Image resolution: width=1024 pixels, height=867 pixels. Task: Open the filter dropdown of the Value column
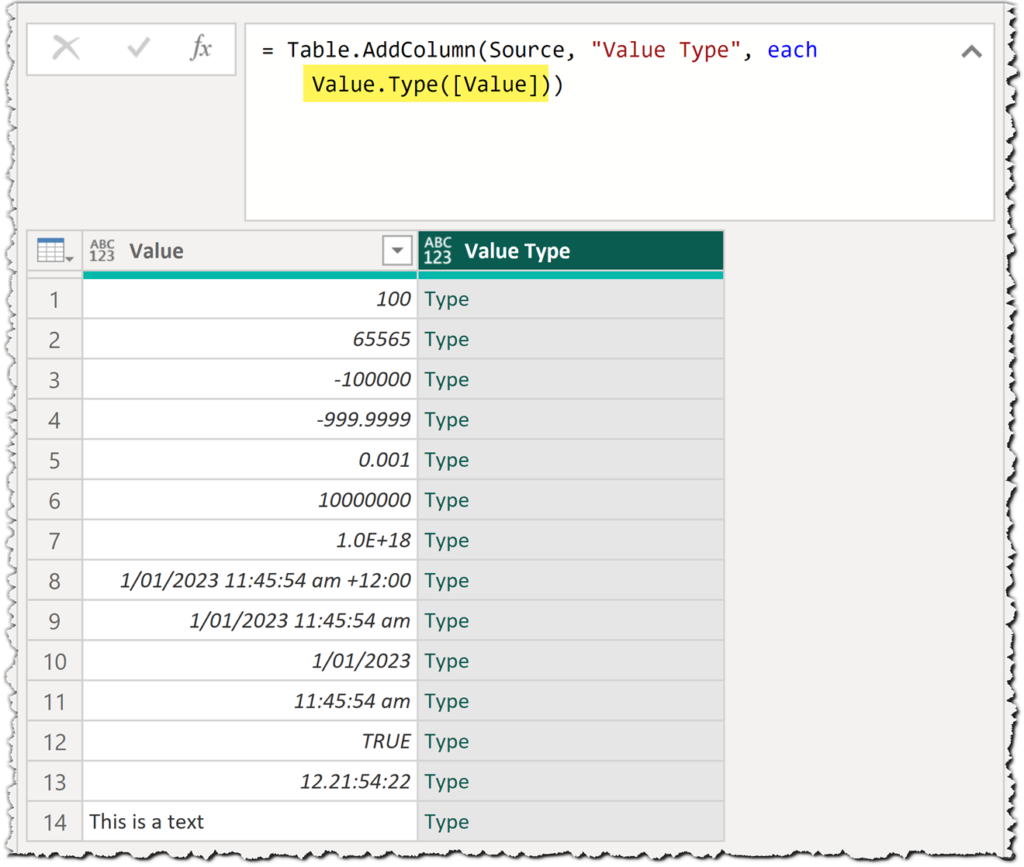(x=397, y=251)
